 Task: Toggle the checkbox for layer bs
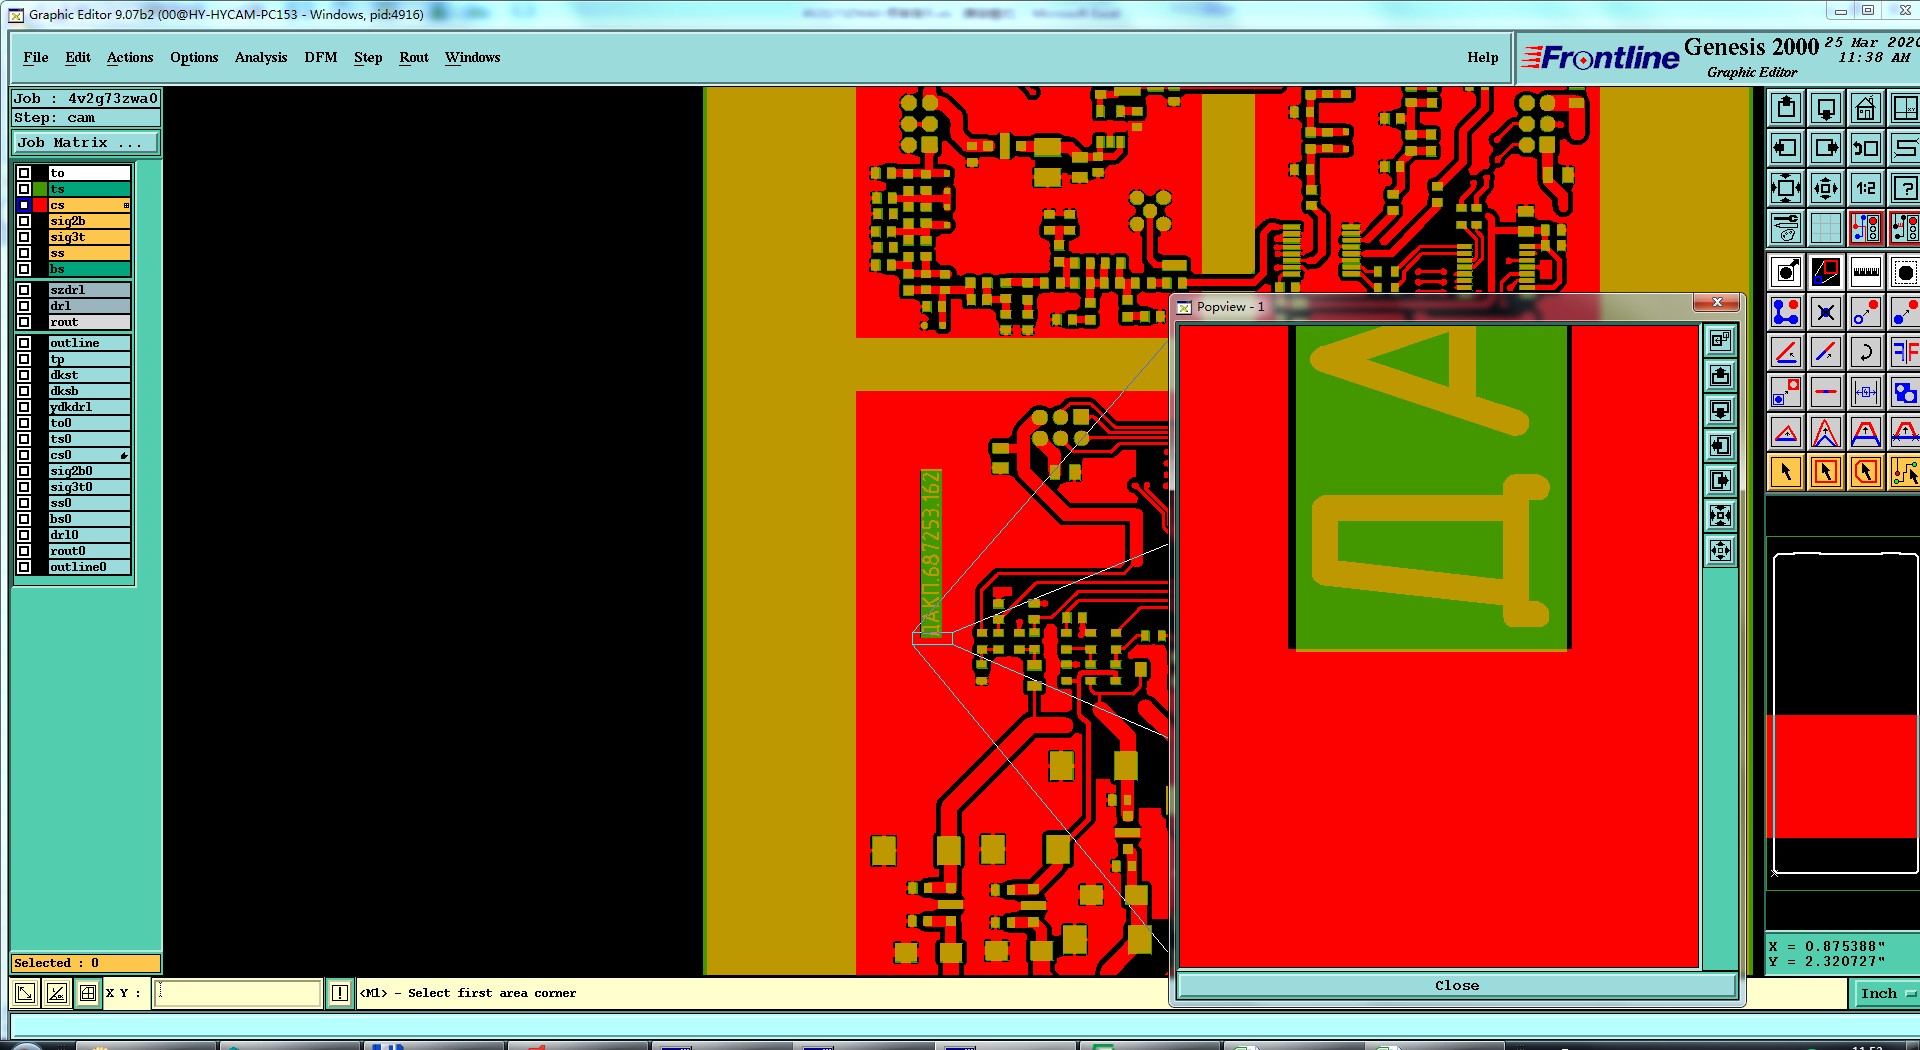pos(24,269)
